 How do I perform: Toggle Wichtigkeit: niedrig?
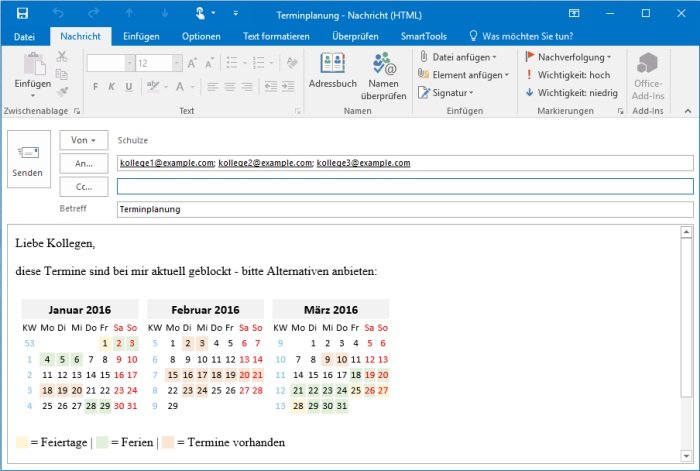click(x=572, y=93)
